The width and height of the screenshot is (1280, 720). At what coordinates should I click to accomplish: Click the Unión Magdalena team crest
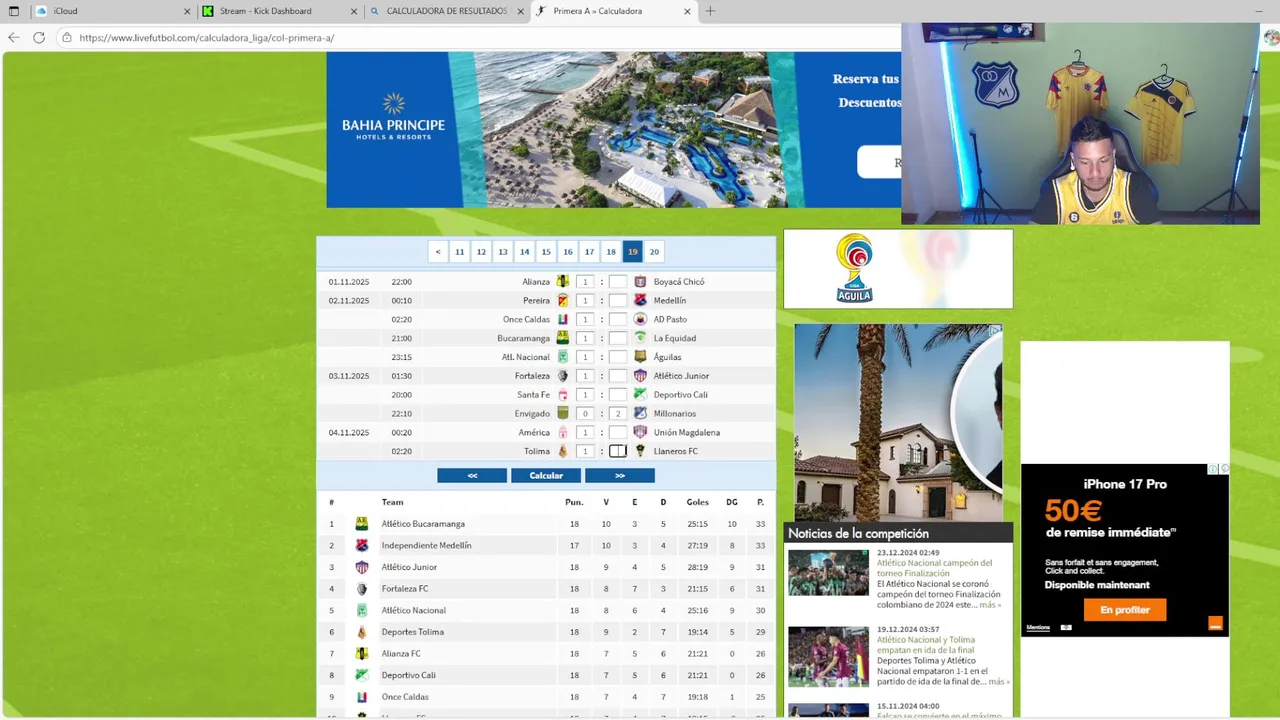tap(640, 432)
